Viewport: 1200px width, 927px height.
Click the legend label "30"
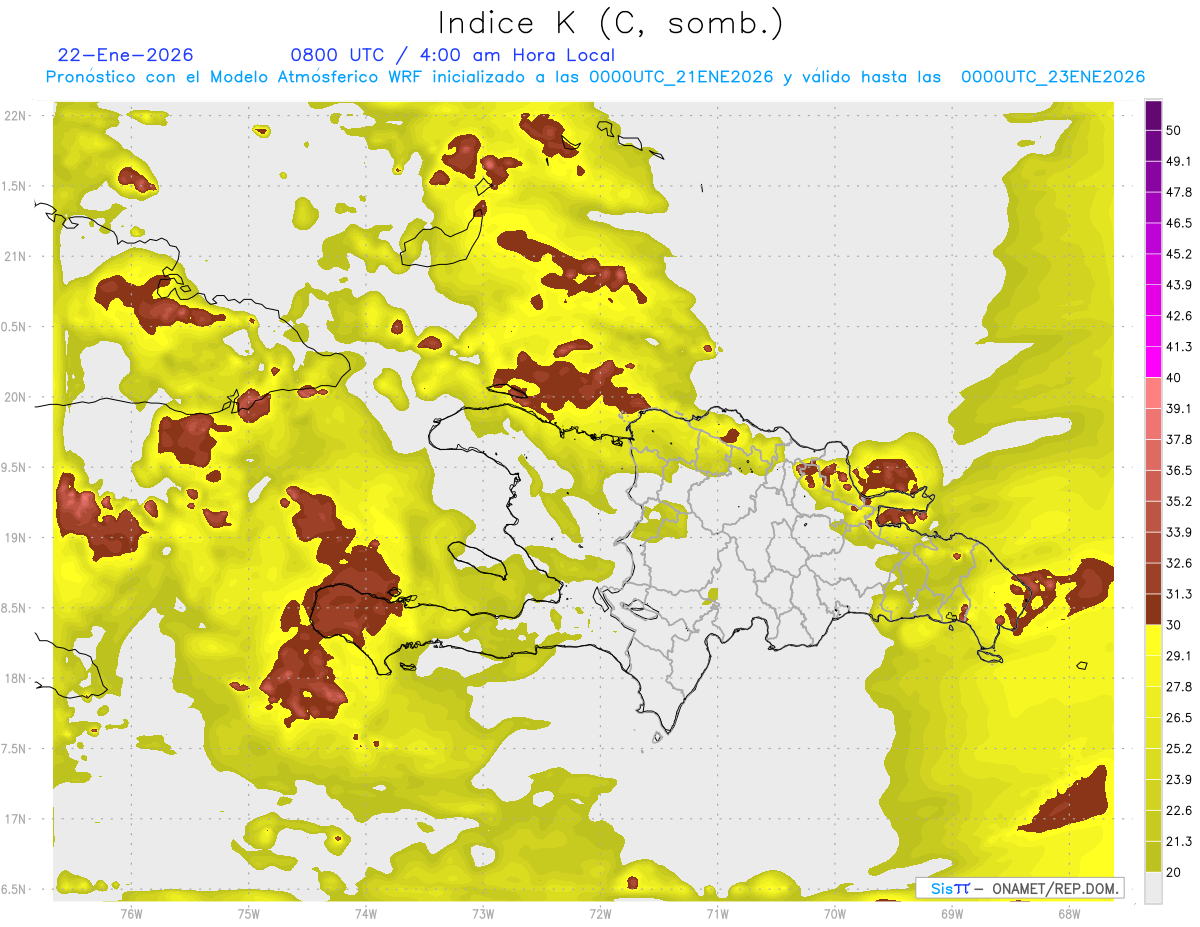click(1174, 625)
